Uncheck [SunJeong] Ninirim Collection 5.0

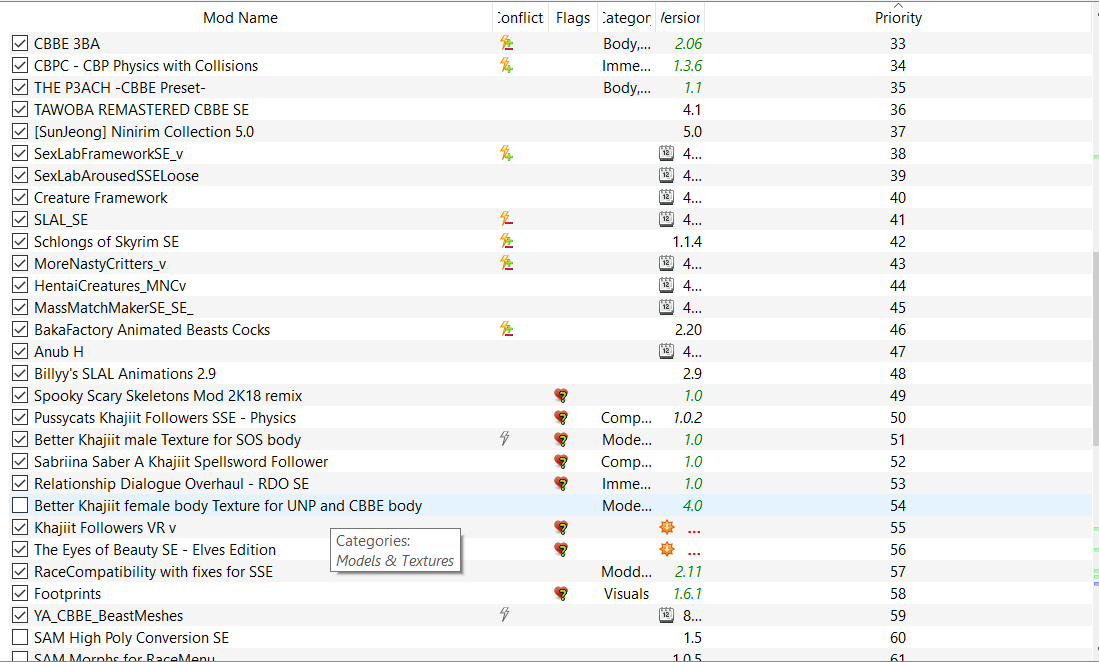coord(20,132)
